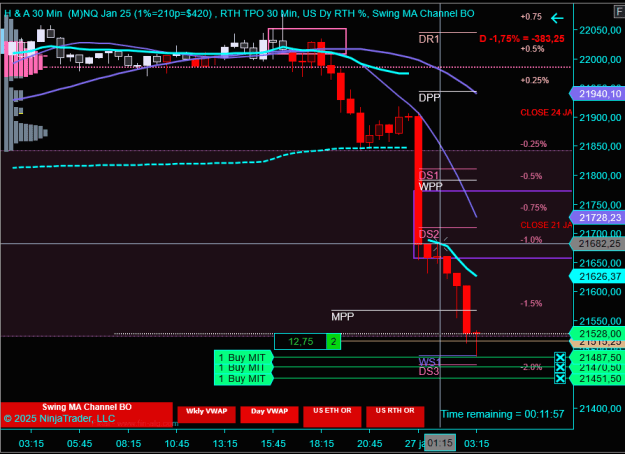The image size is (625, 454).
Task: Click the WPP weekly pivot label
Action: 430,186
